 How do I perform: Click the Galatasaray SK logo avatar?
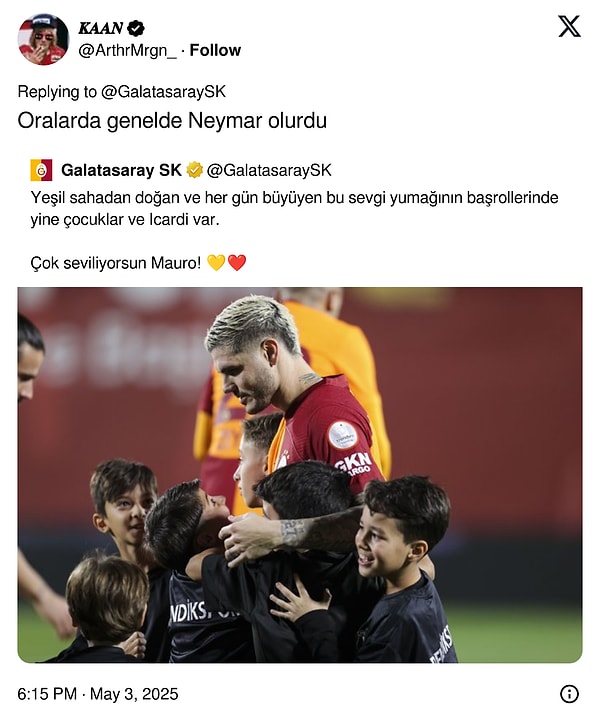41,170
